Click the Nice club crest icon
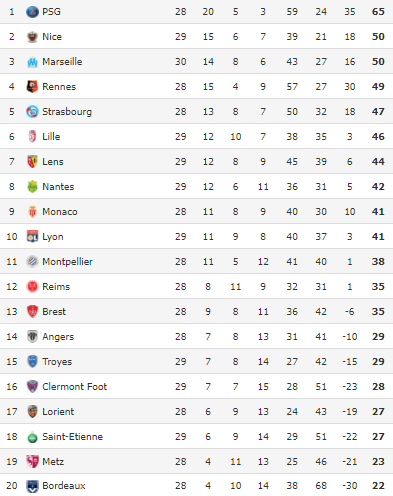393x496 pixels. (x=32, y=37)
